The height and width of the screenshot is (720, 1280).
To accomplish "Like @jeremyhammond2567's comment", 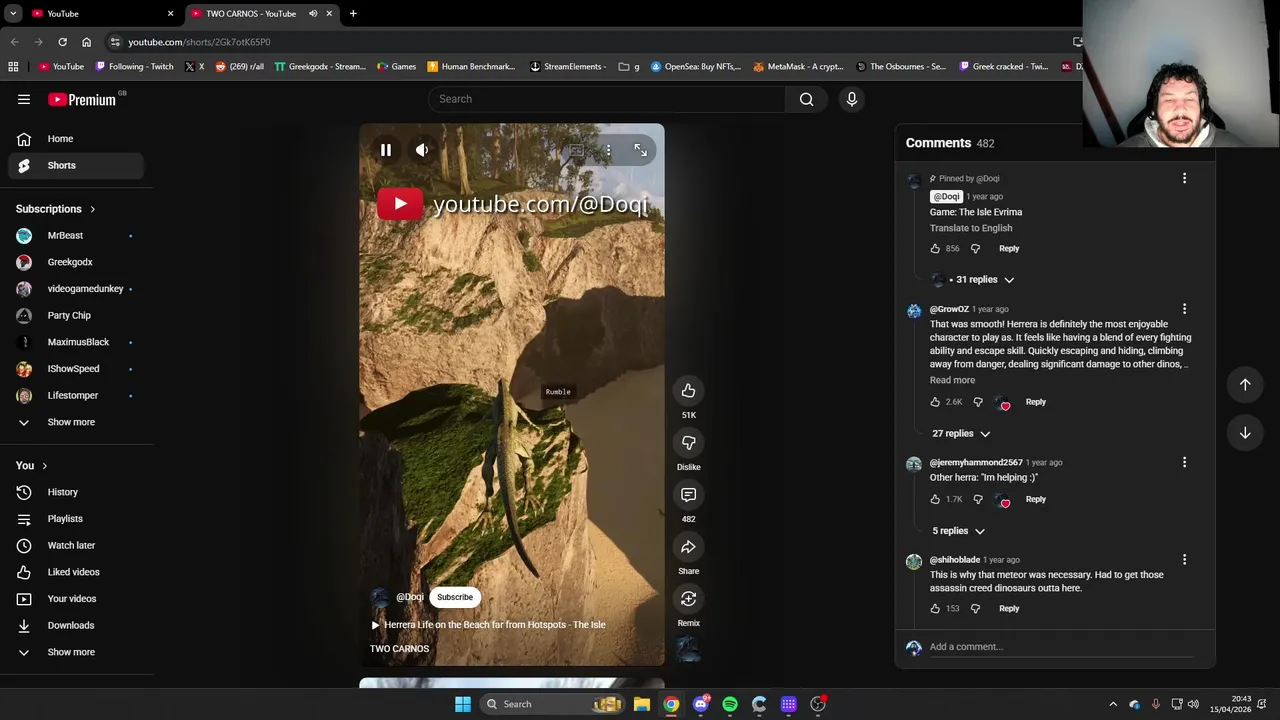I will [x=935, y=499].
